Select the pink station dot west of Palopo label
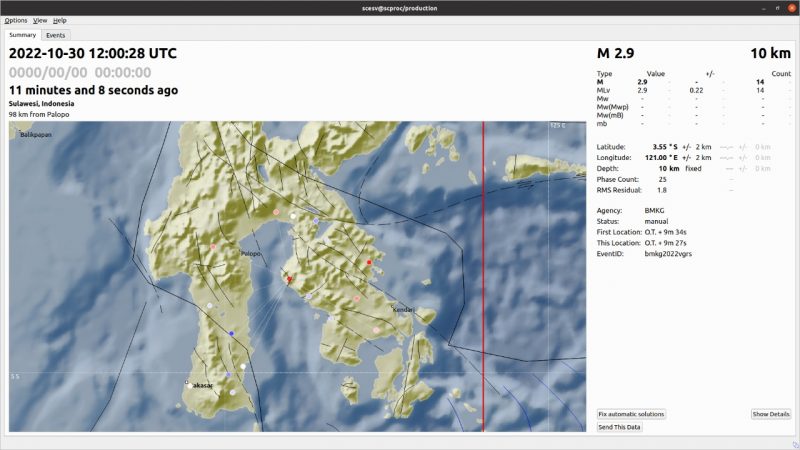The height and width of the screenshot is (450, 800). pos(213,247)
